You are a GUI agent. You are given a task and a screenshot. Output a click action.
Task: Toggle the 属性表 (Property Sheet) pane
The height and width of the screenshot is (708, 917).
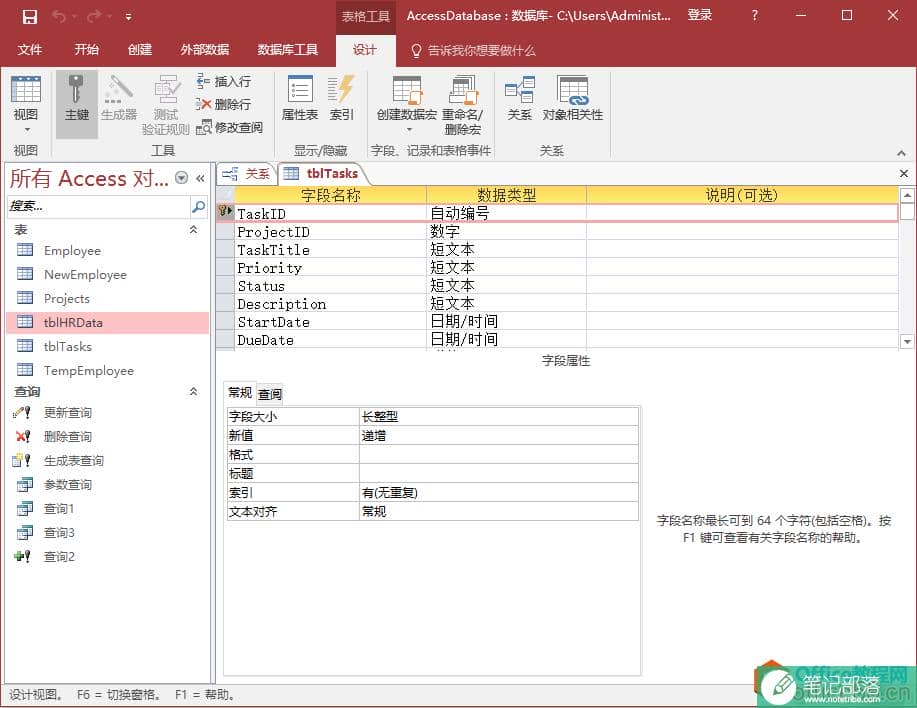tap(300, 98)
